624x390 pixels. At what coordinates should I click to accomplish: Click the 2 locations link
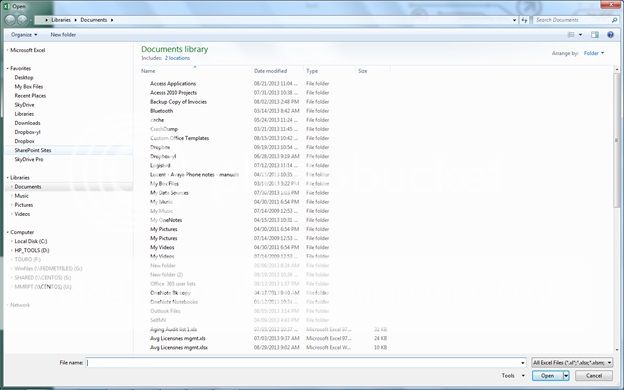[177, 58]
